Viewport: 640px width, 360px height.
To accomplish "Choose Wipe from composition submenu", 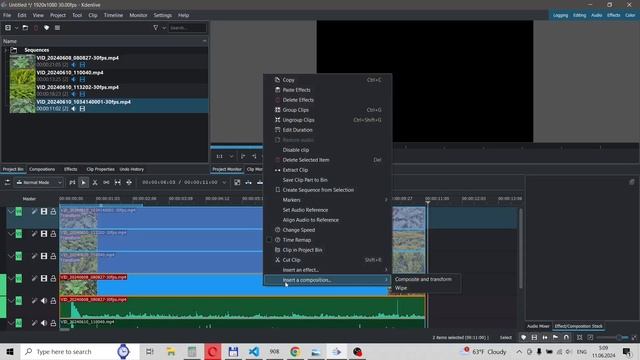I will [401, 288].
